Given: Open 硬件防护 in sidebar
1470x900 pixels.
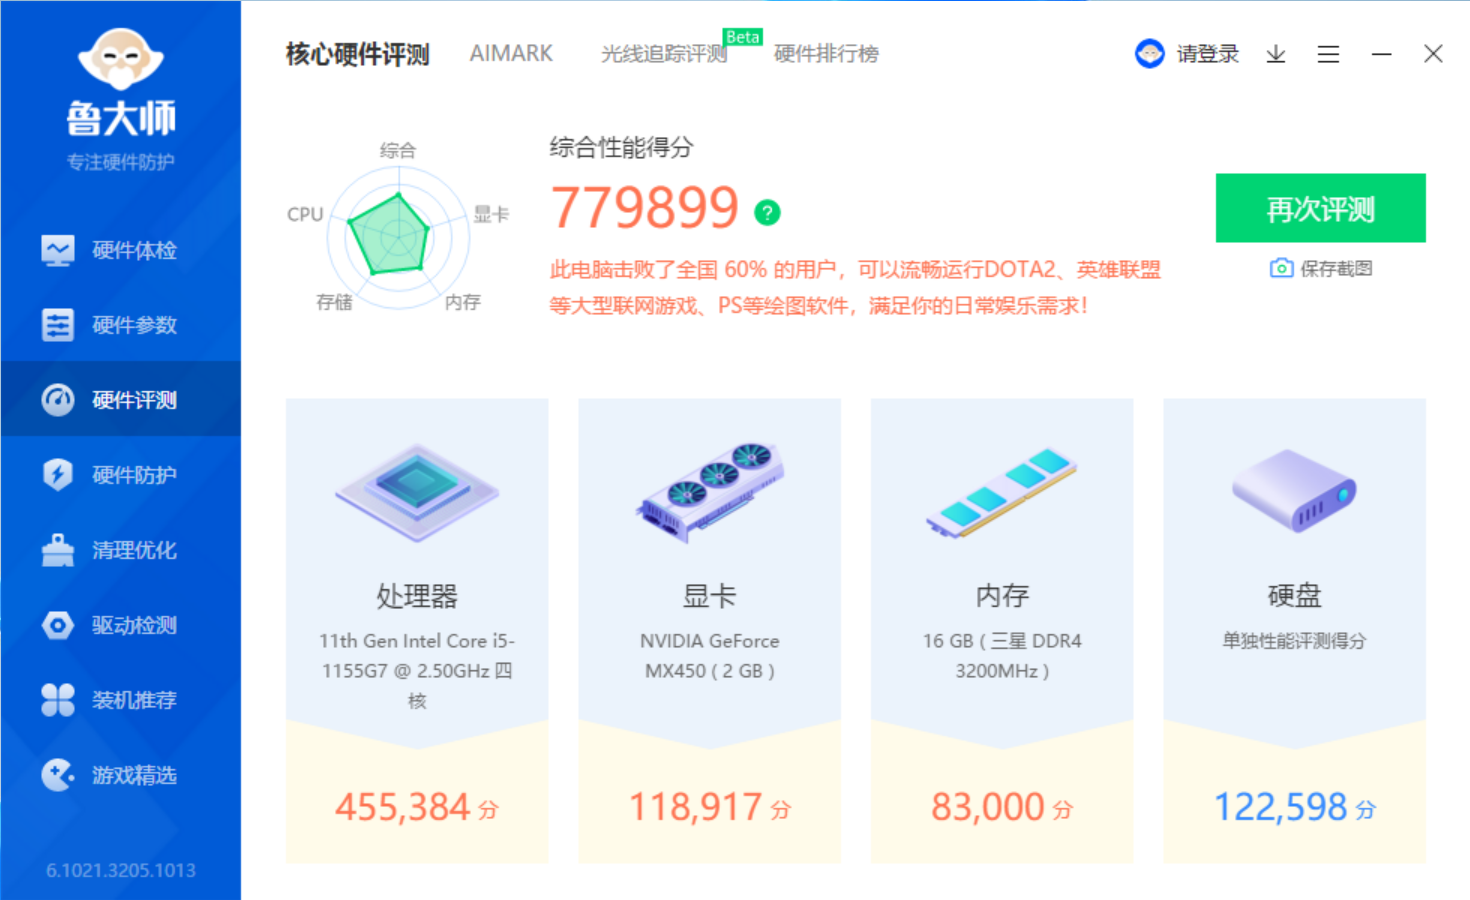Looking at the screenshot, I should [120, 475].
